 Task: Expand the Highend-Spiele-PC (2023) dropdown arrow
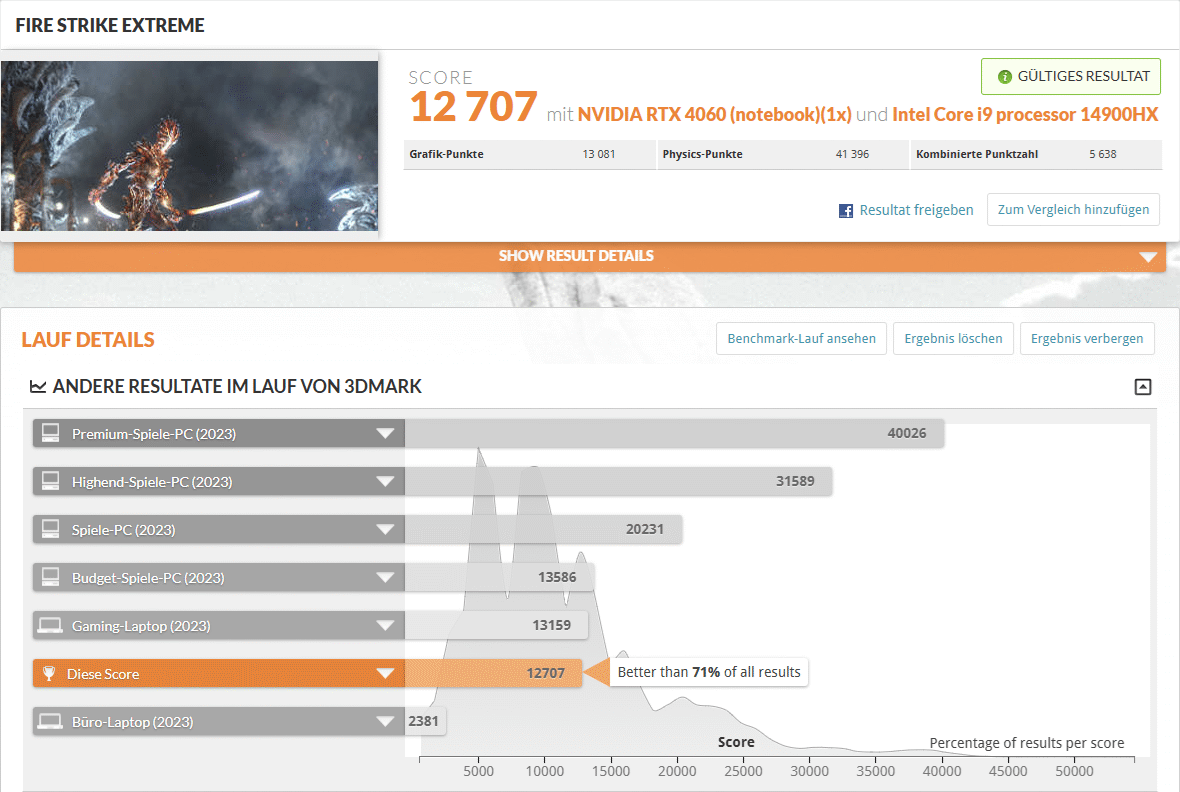(x=385, y=482)
